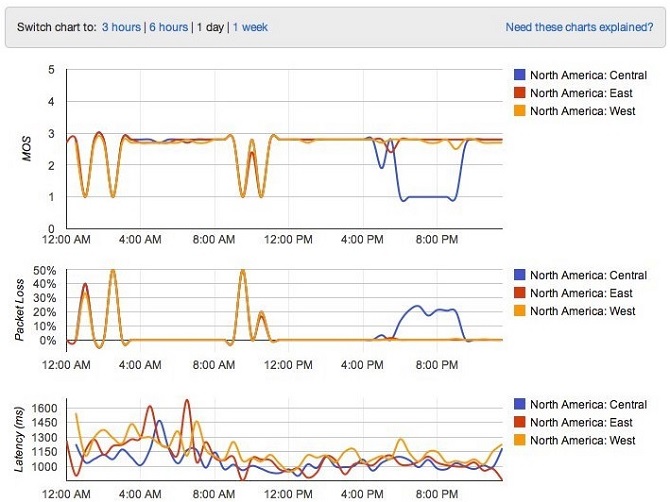Screen dimensions: 670x502
Task: Click 8:00 PM label under Packet Loss chart
Action: pos(437,365)
